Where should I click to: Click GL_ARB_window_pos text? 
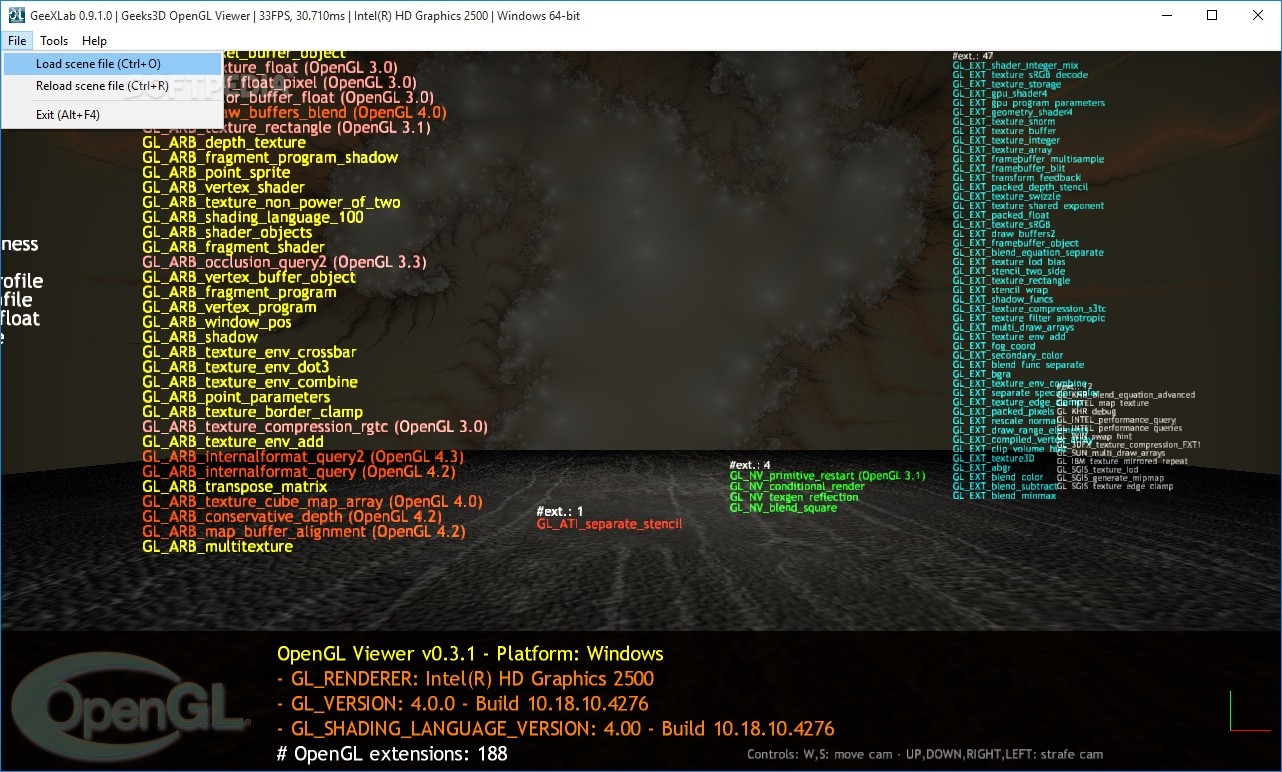coord(217,322)
